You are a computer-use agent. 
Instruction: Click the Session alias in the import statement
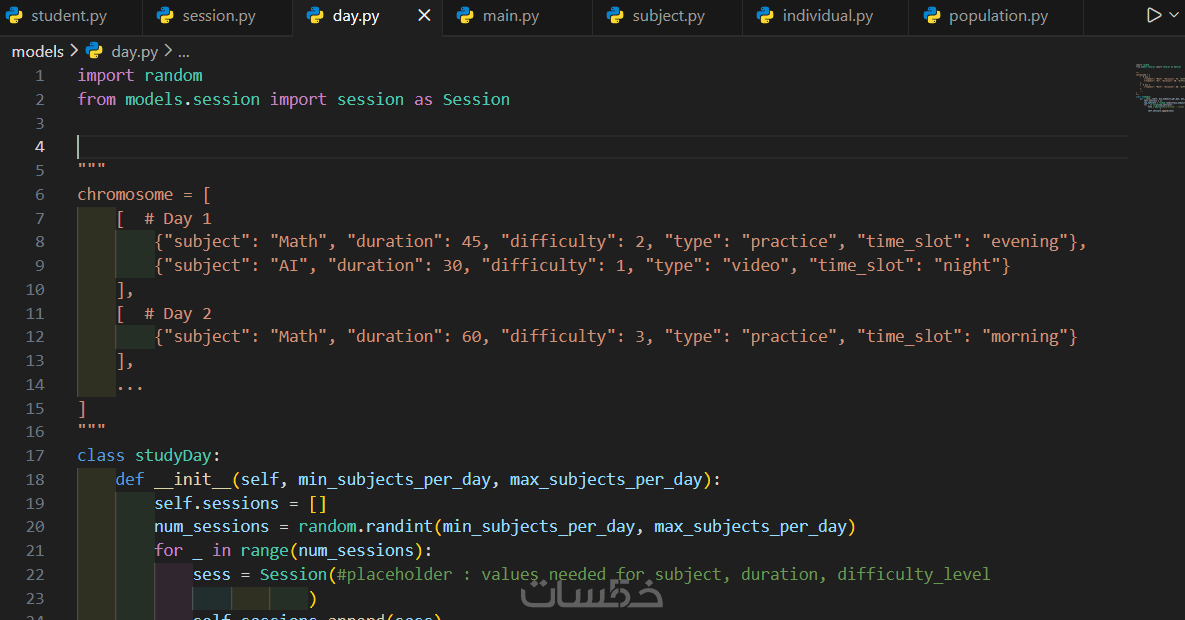pos(476,99)
